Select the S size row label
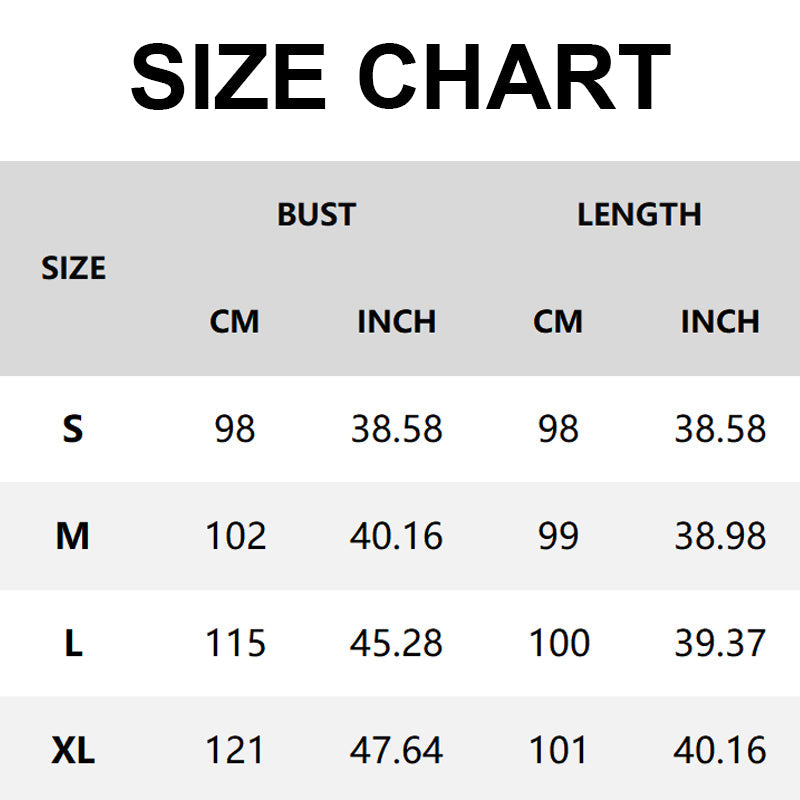 coord(73,429)
